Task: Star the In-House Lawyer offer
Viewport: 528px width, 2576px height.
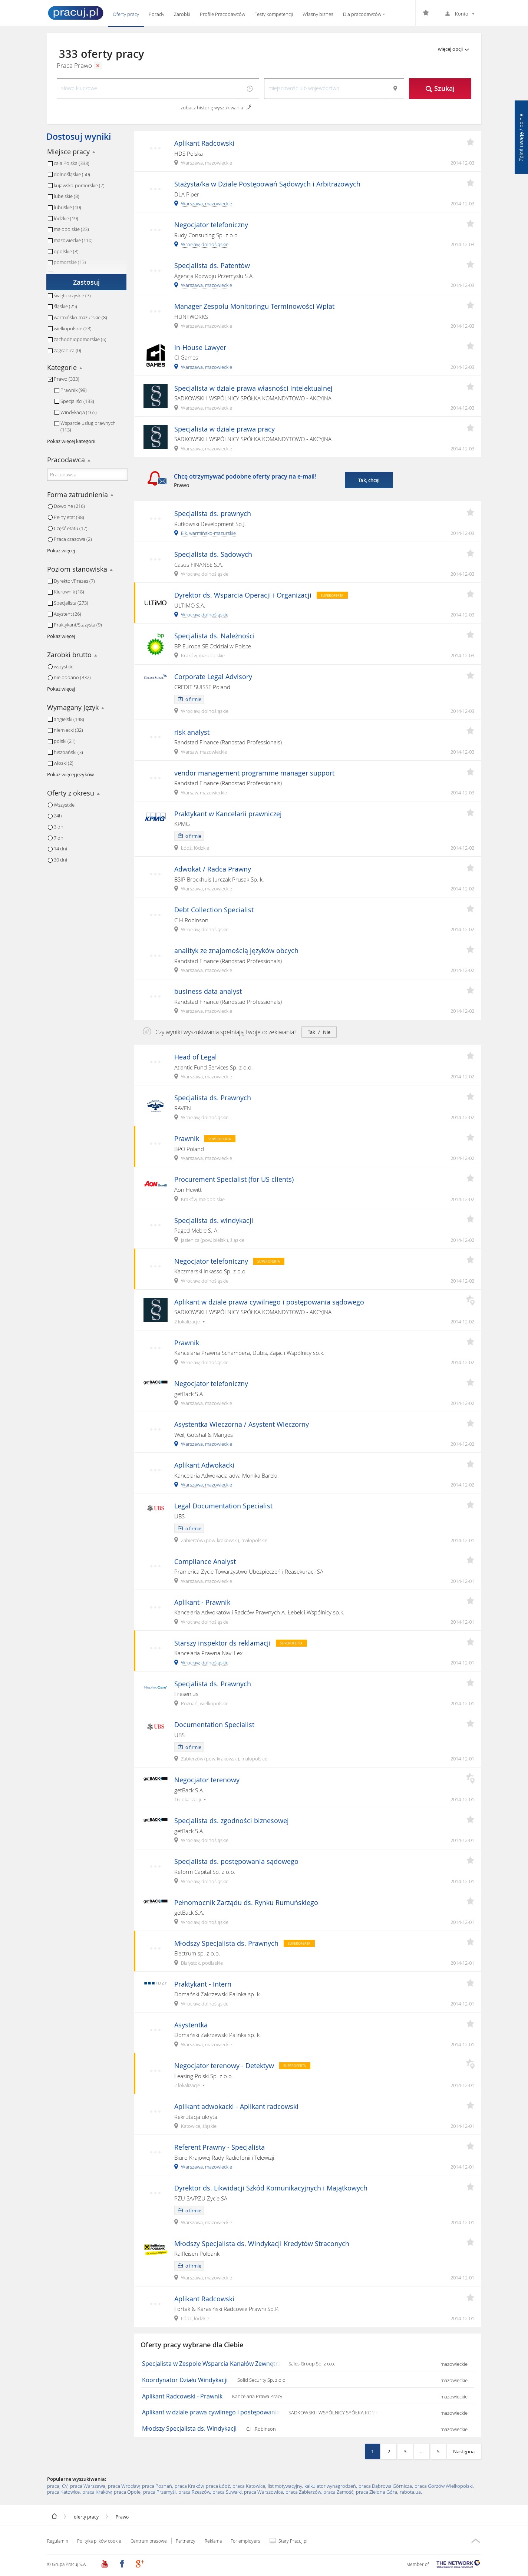Action: click(470, 346)
